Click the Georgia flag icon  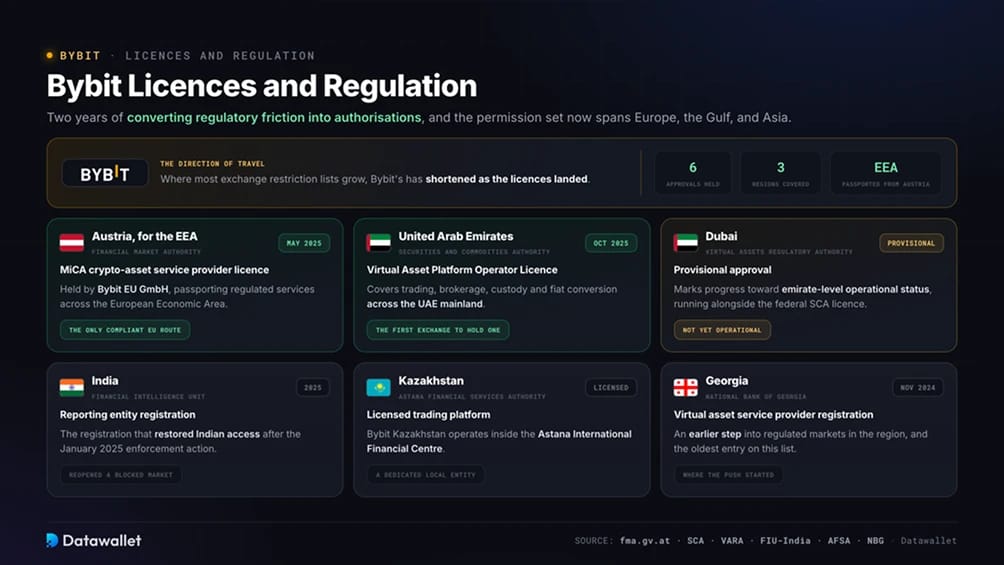coord(686,388)
